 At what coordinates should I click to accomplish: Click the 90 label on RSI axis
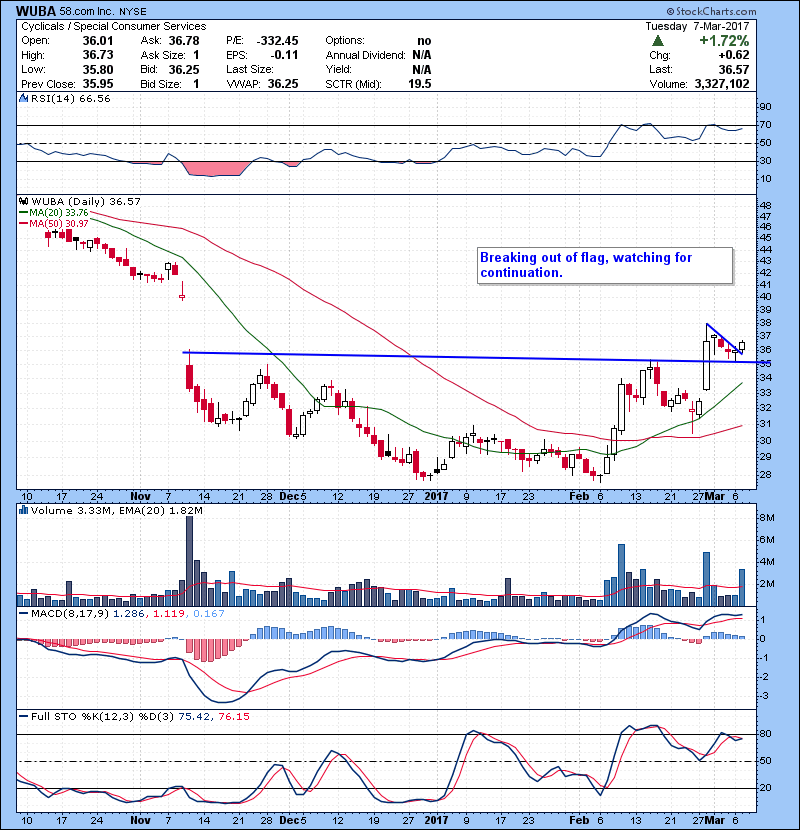click(765, 107)
